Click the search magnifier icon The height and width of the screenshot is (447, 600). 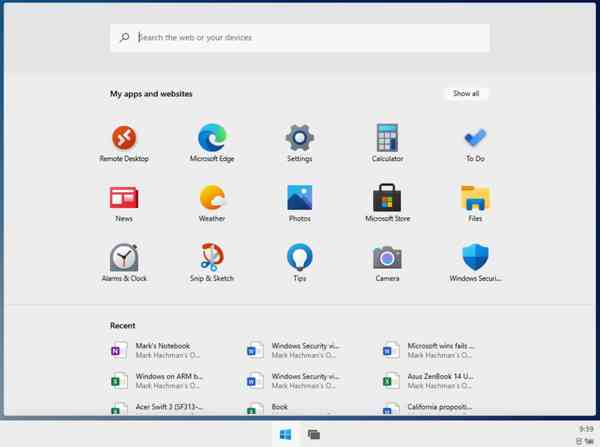[124, 37]
